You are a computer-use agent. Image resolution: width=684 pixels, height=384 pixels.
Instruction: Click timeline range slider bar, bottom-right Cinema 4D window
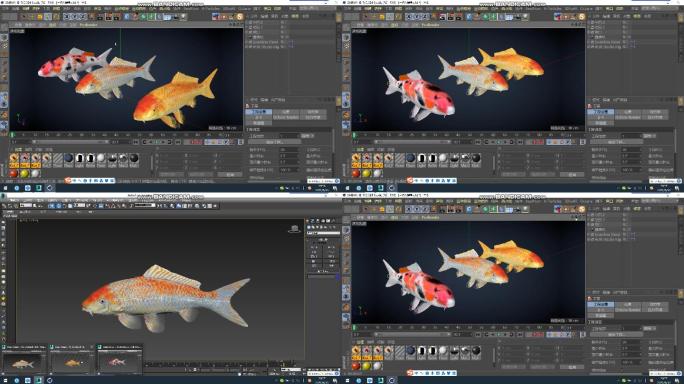coord(412,335)
